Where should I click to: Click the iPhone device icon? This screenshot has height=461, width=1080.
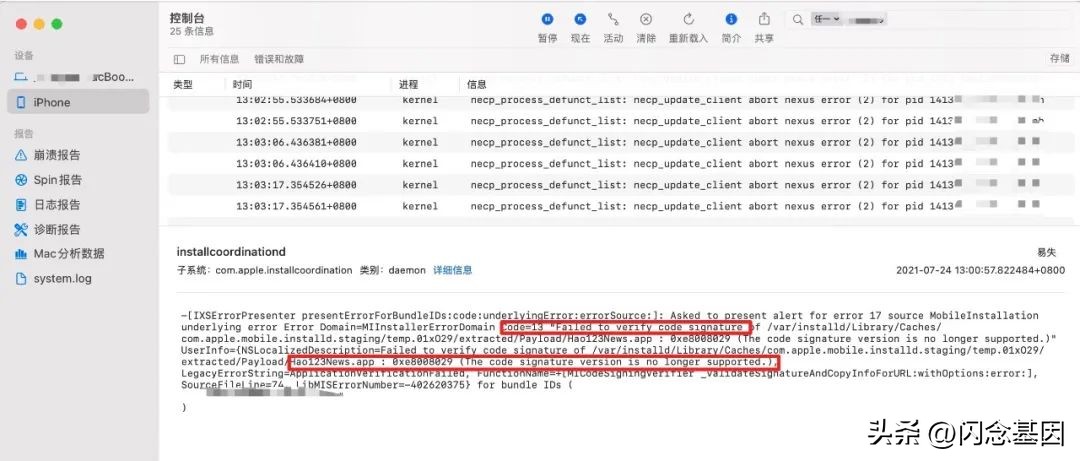[21, 102]
